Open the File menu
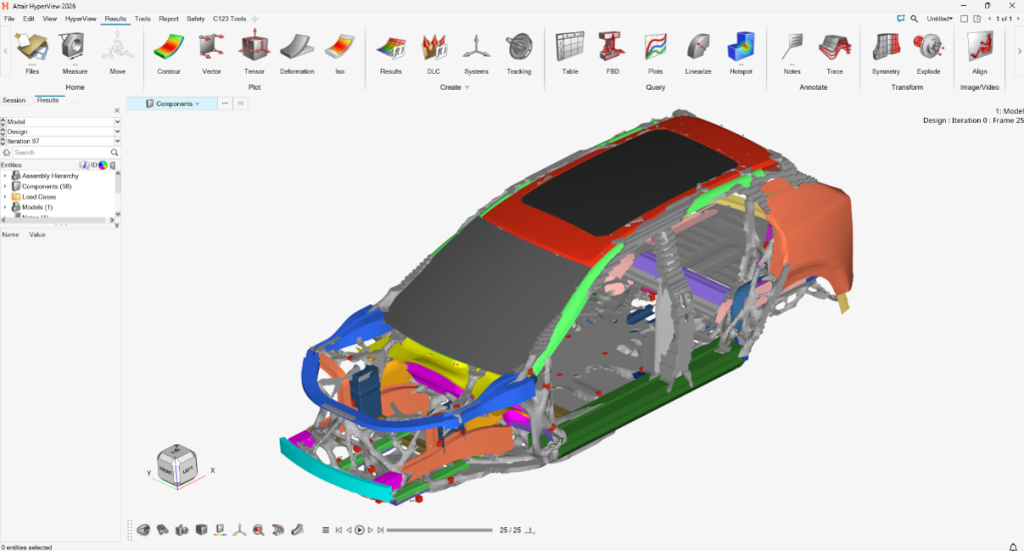The height and width of the screenshot is (551, 1024). 9,19
